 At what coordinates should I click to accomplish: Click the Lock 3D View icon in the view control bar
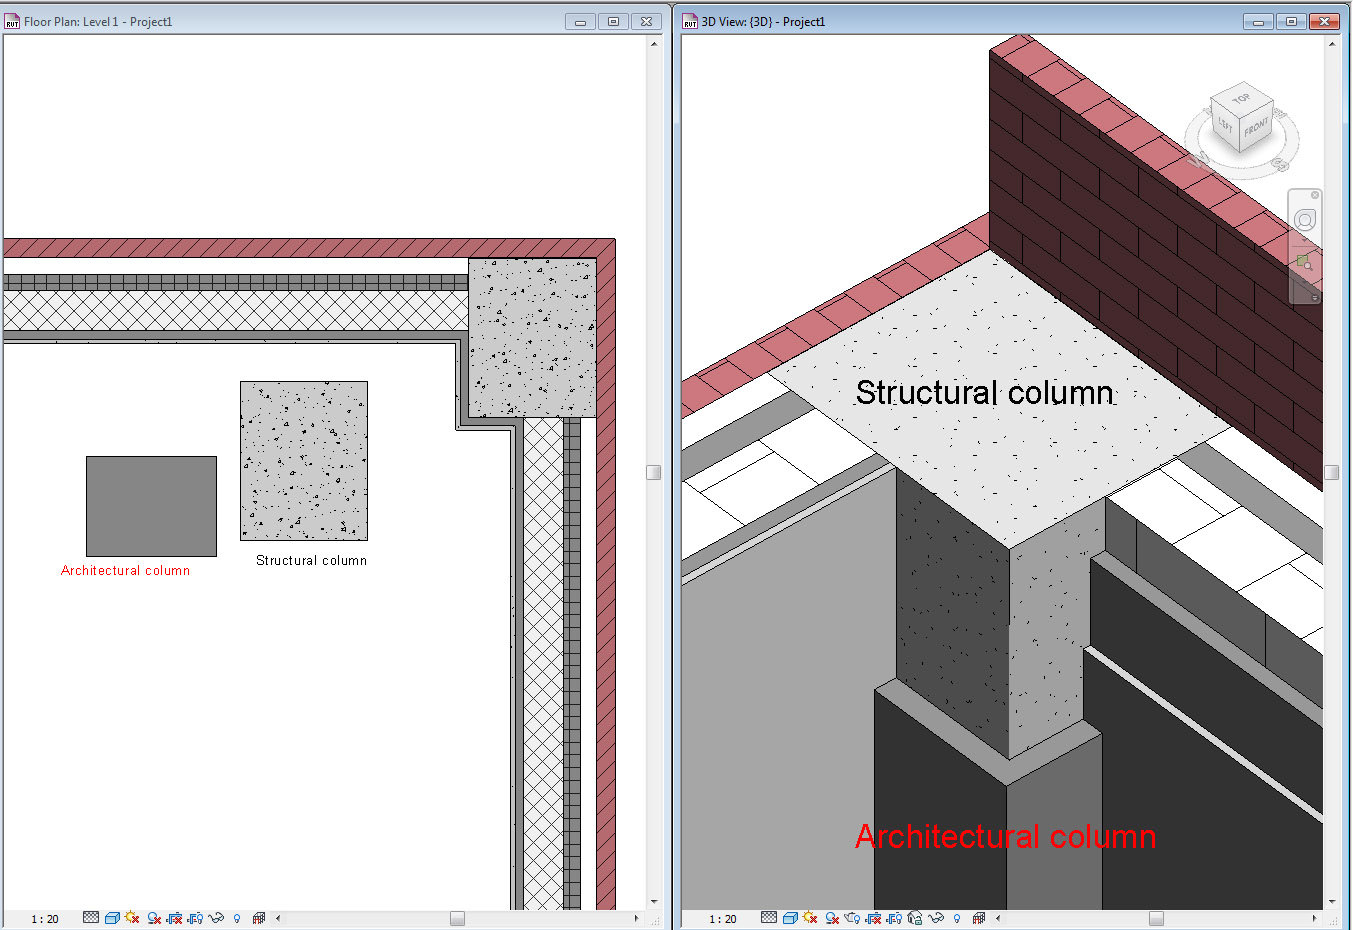coord(914,917)
